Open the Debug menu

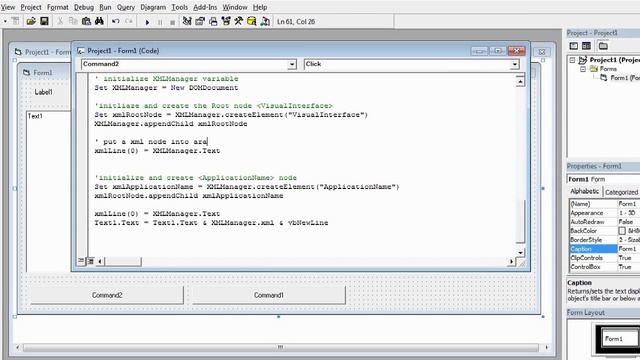coord(84,7)
